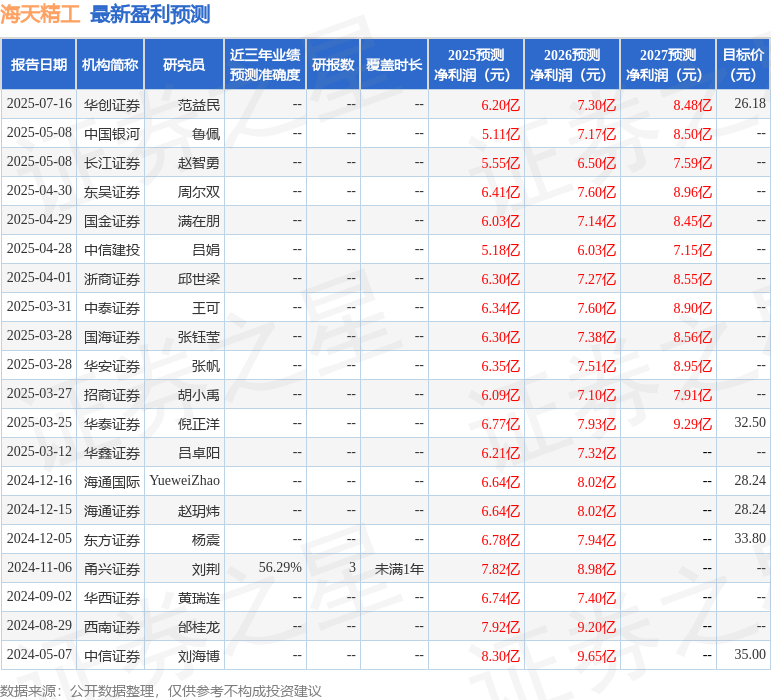Screen dimensions: 771x700
Task: Click the 研究员 column header
Action: [x=184, y=64]
